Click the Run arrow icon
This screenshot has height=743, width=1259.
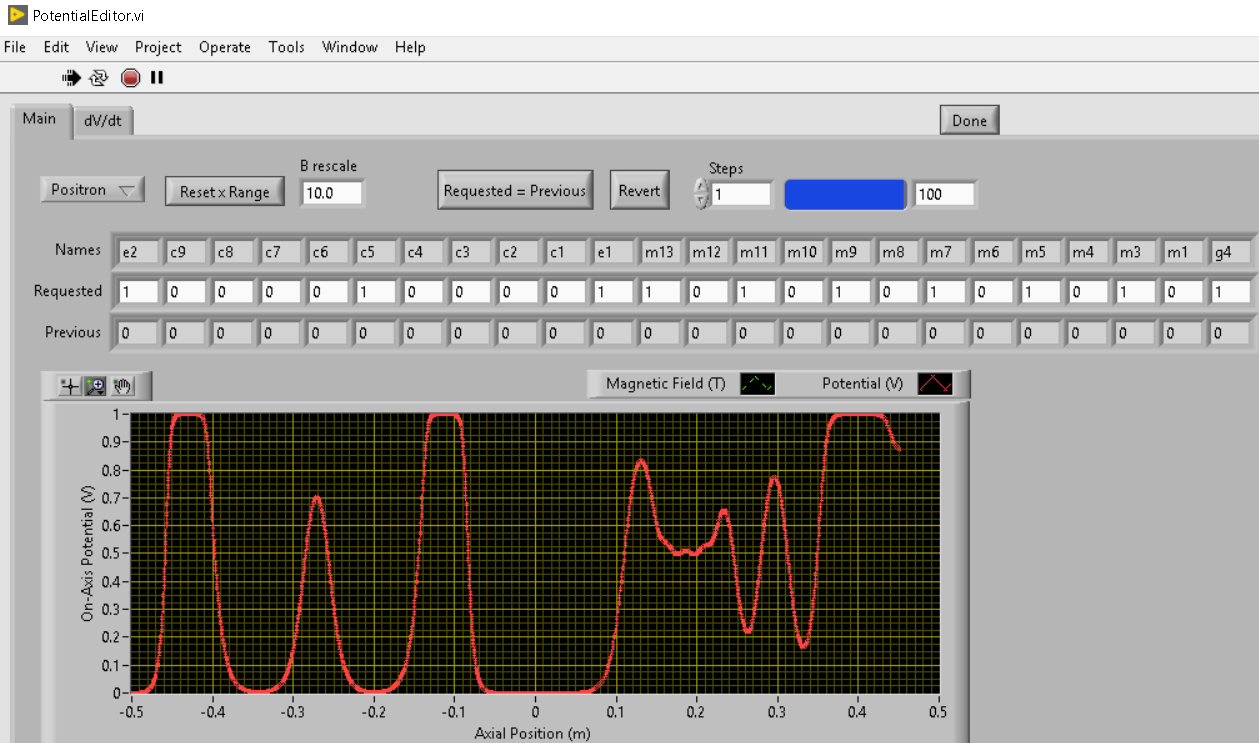pos(71,77)
